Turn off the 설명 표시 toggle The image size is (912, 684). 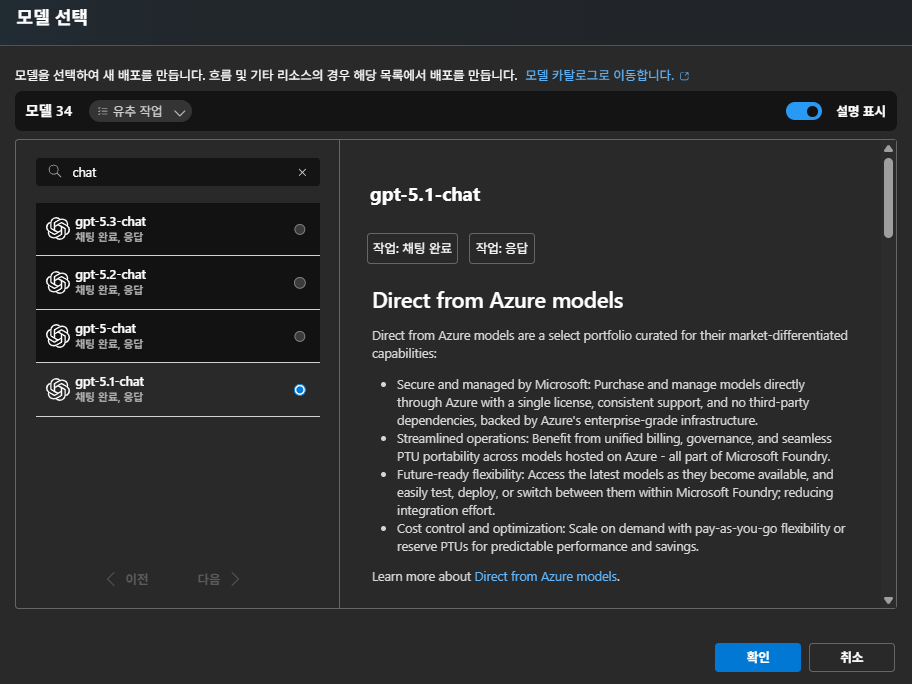click(803, 111)
